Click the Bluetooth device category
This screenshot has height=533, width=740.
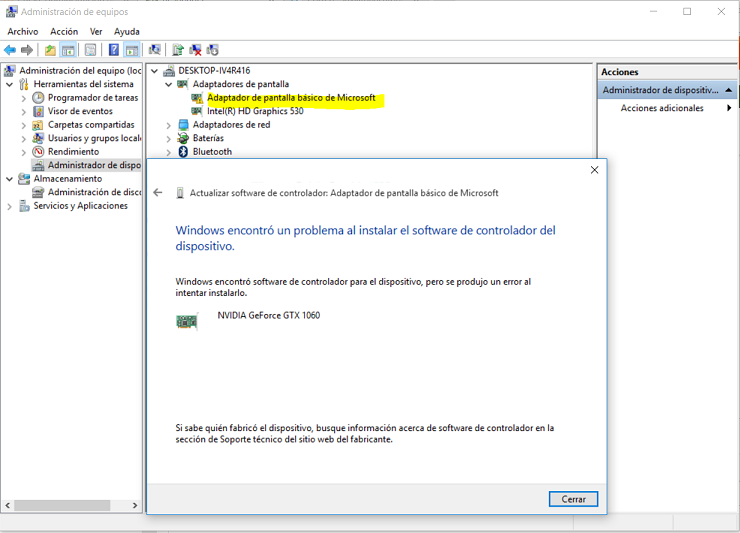212,152
